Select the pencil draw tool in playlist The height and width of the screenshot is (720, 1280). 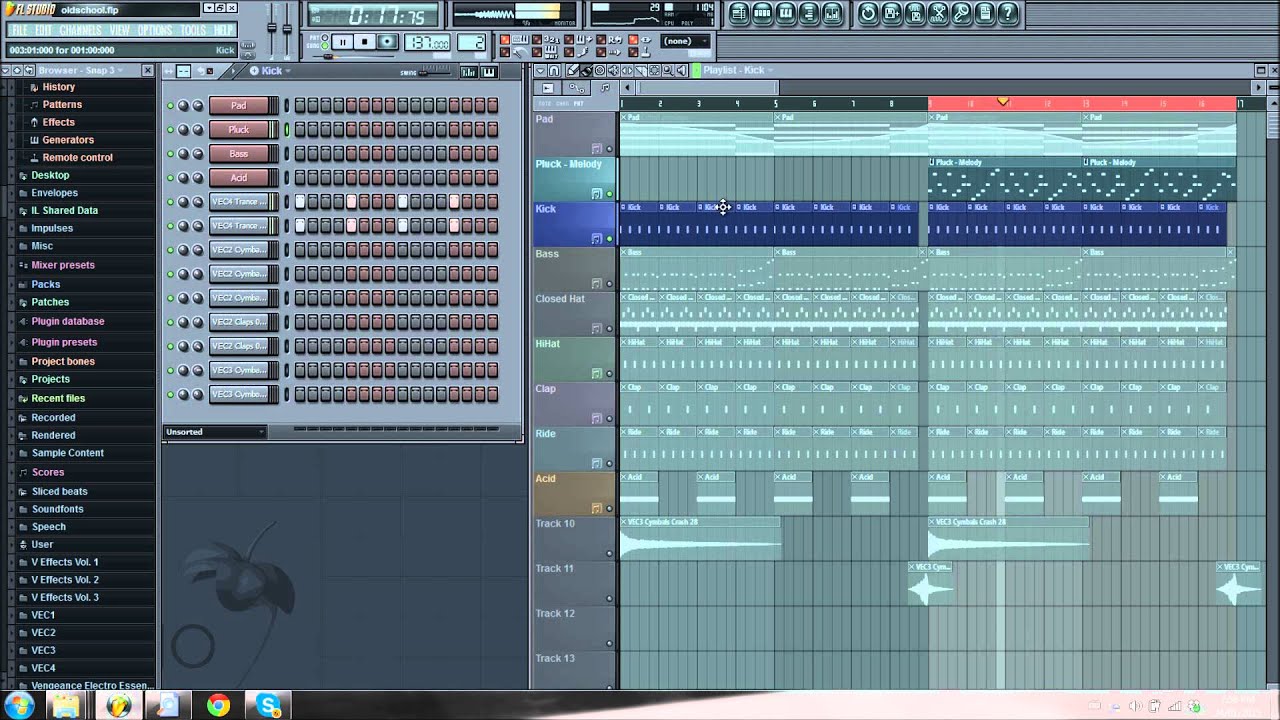pos(572,70)
